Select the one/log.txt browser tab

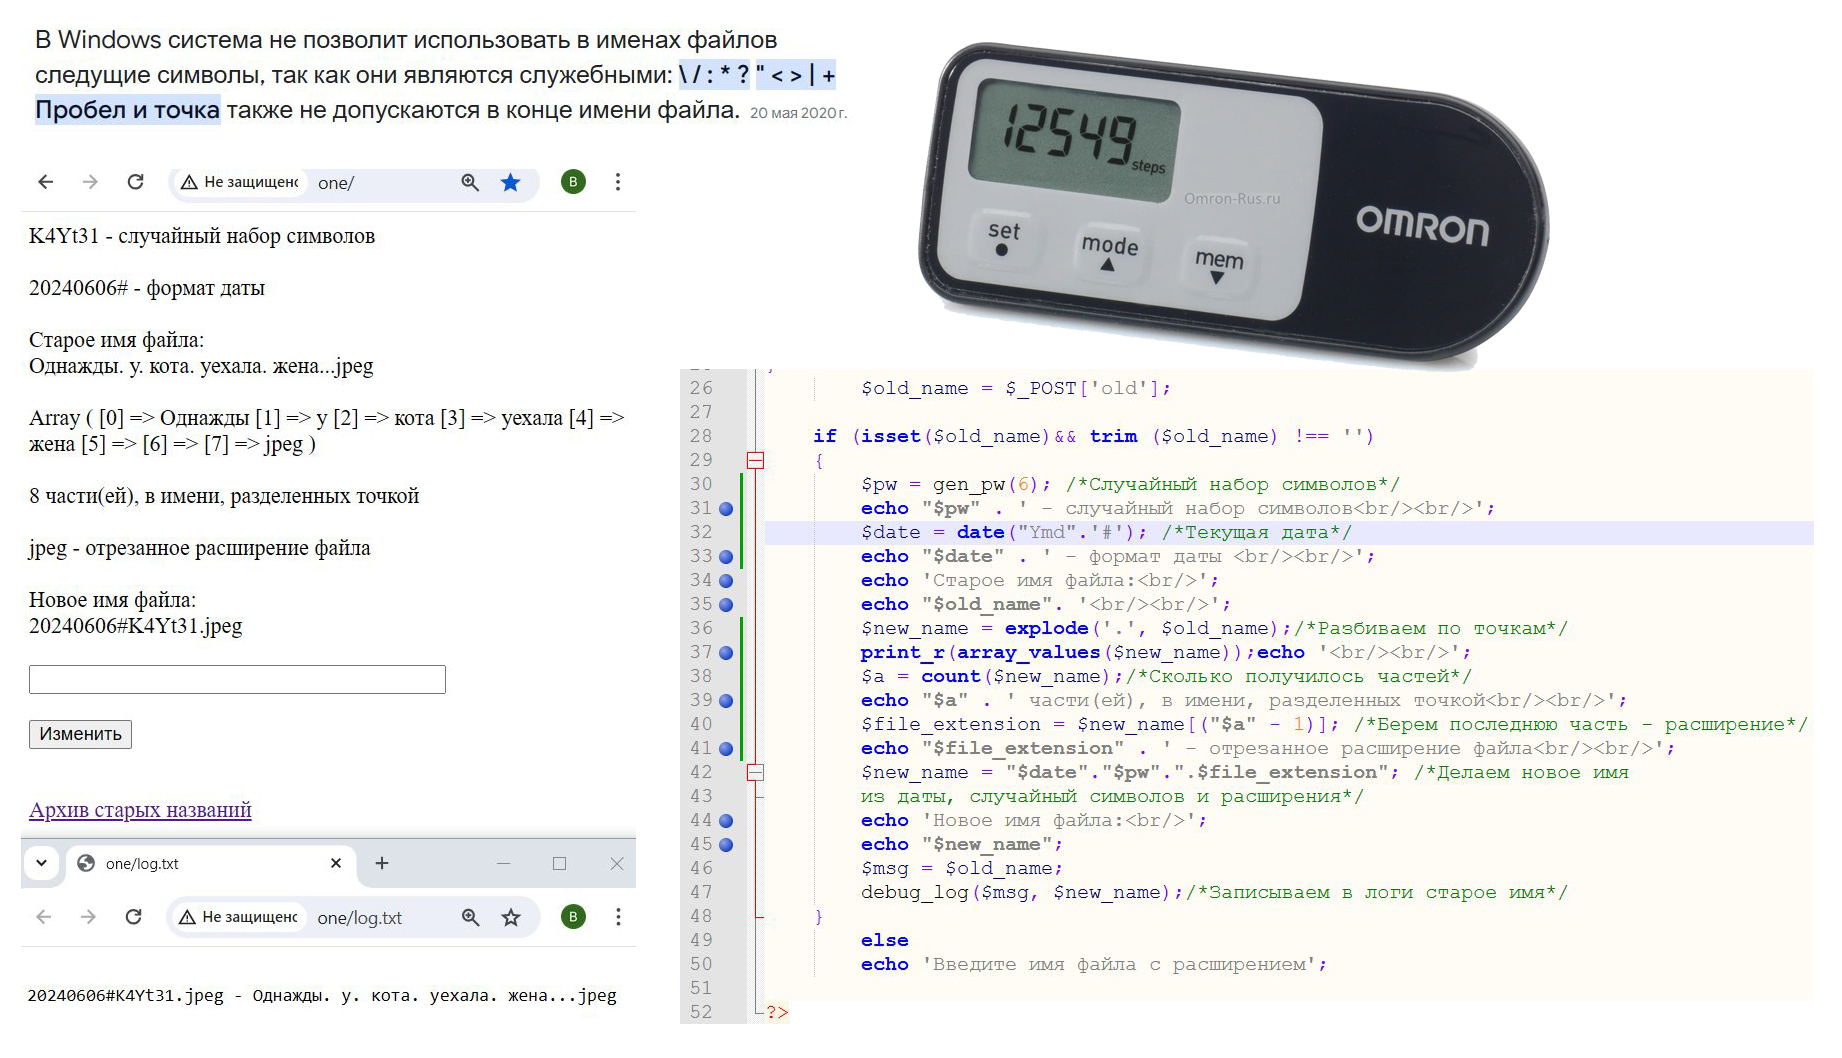click(200, 863)
